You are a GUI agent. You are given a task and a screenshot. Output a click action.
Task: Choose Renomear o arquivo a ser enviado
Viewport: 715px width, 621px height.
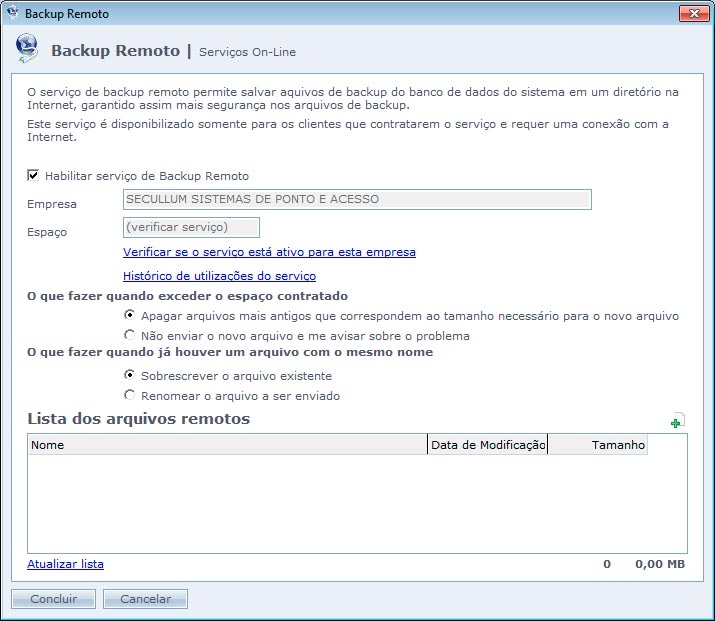pos(130,396)
